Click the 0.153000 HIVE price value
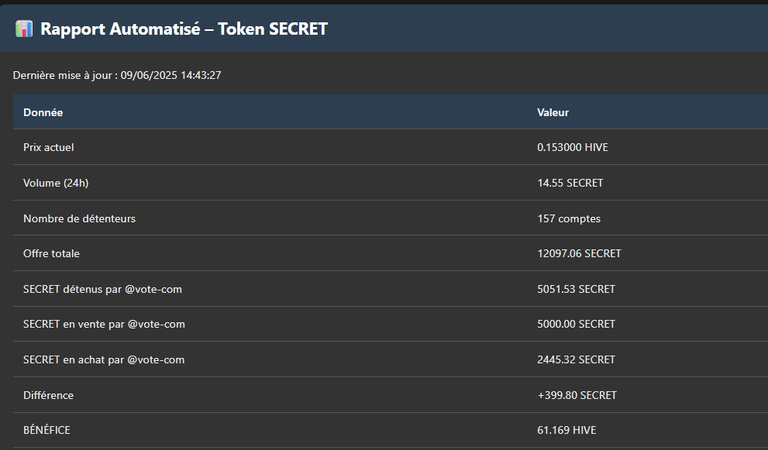Image resolution: width=768 pixels, height=450 pixels. [573, 147]
